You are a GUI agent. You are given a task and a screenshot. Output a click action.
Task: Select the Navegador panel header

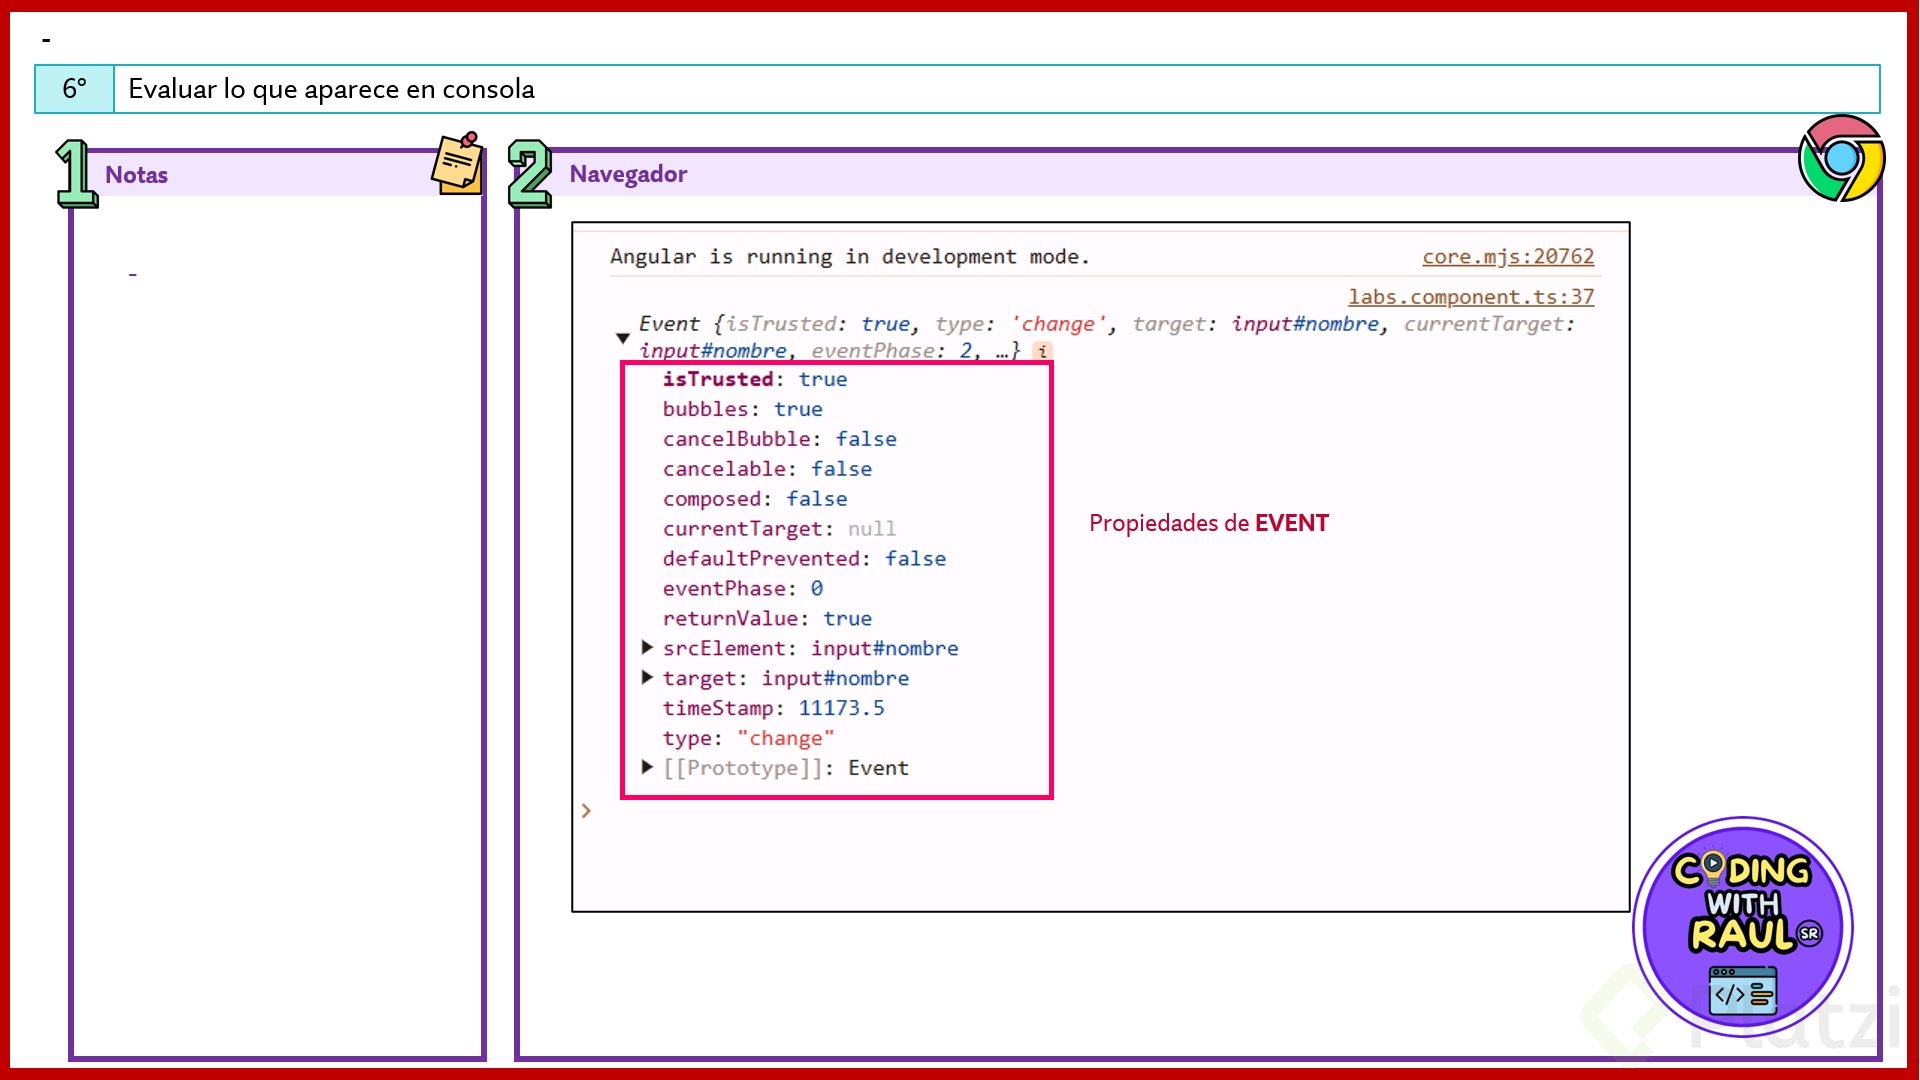click(628, 174)
